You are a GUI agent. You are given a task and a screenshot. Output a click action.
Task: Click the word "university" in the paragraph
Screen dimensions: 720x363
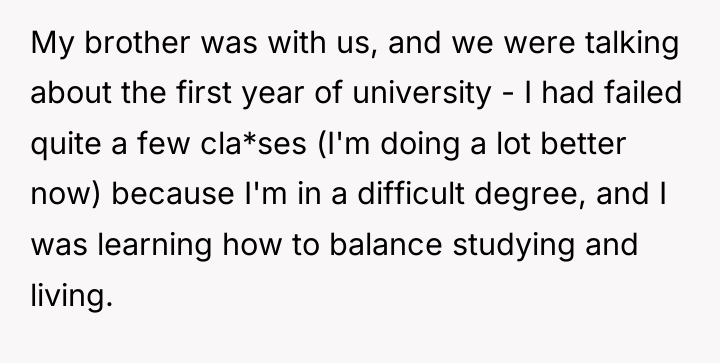422,93
